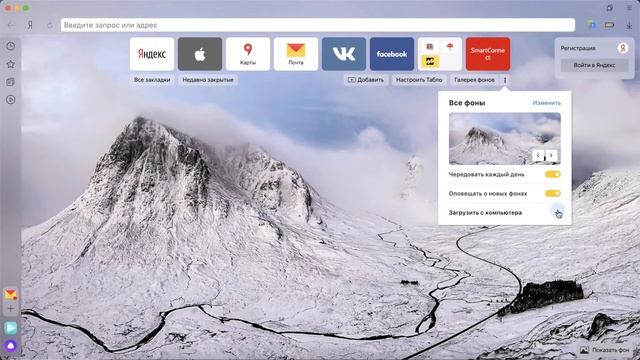This screenshot has height=360, width=640.
Task: Open the translate extension icon in toolbar
Action: click(x=591, y=25)
